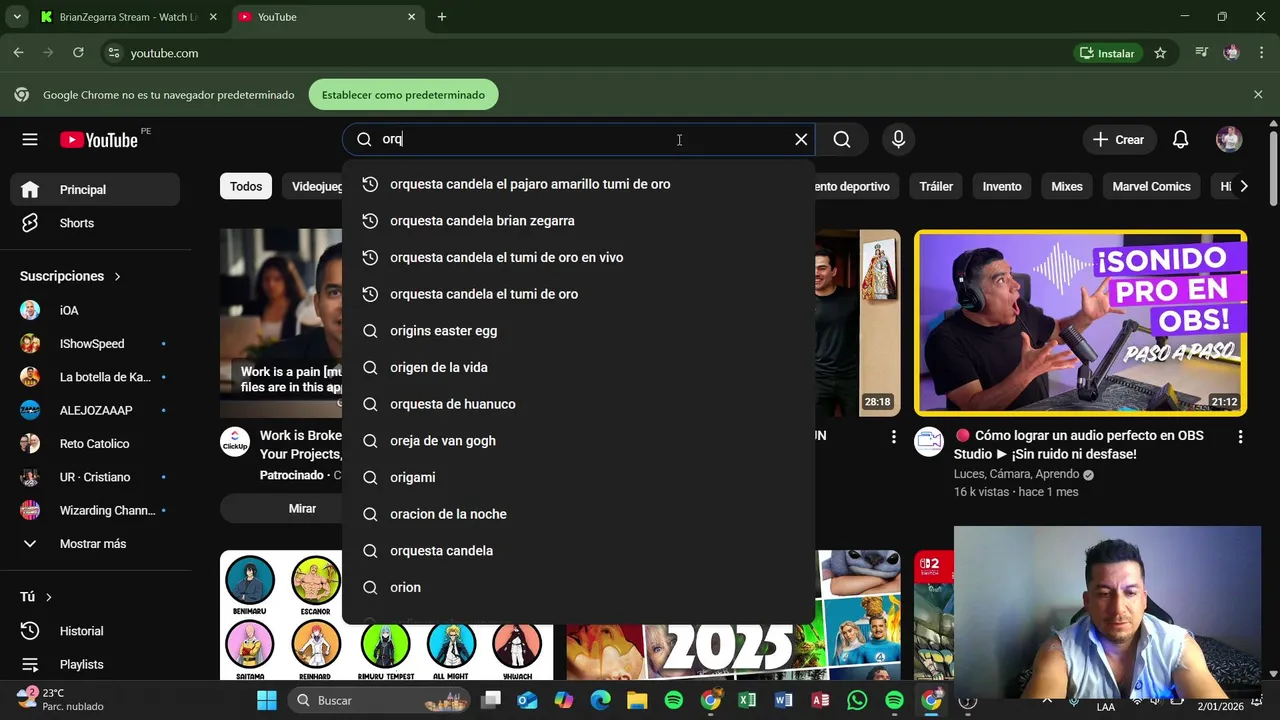
Task: Open Playlists in the sidebar
Action: (95, 664)
